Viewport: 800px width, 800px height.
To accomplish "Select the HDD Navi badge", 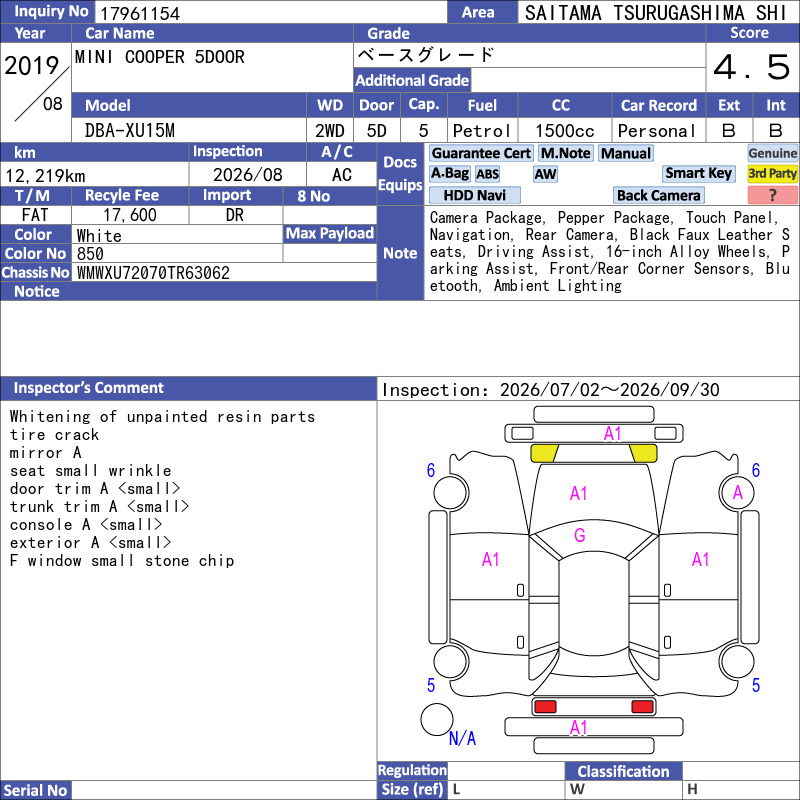I will (x=474, y=195).
